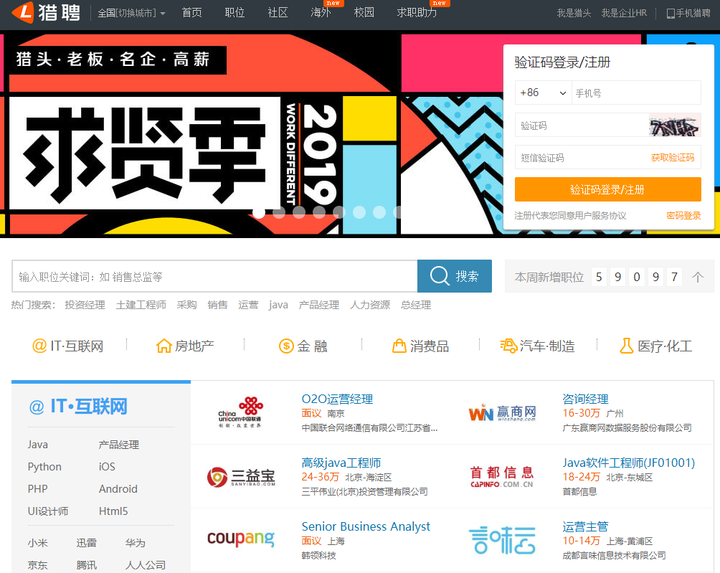720x573 pixels.
Task: Click the China Unicom company logo
Action: [x=240, y=412]
